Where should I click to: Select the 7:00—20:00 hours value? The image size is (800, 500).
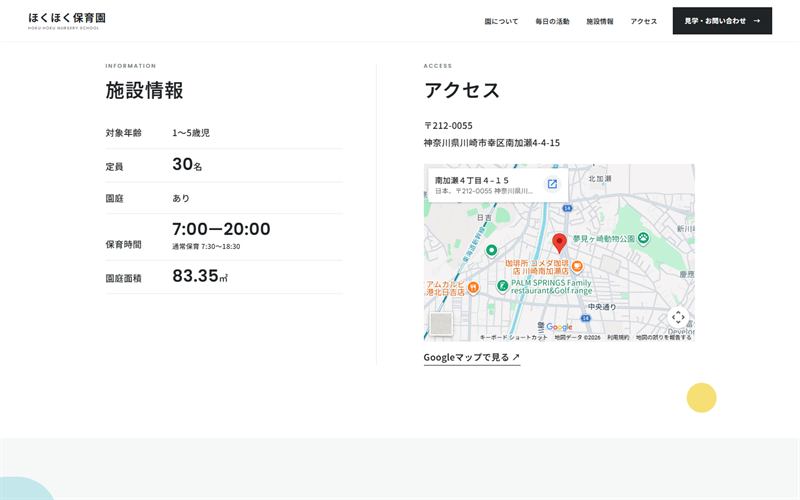[221, 229]
